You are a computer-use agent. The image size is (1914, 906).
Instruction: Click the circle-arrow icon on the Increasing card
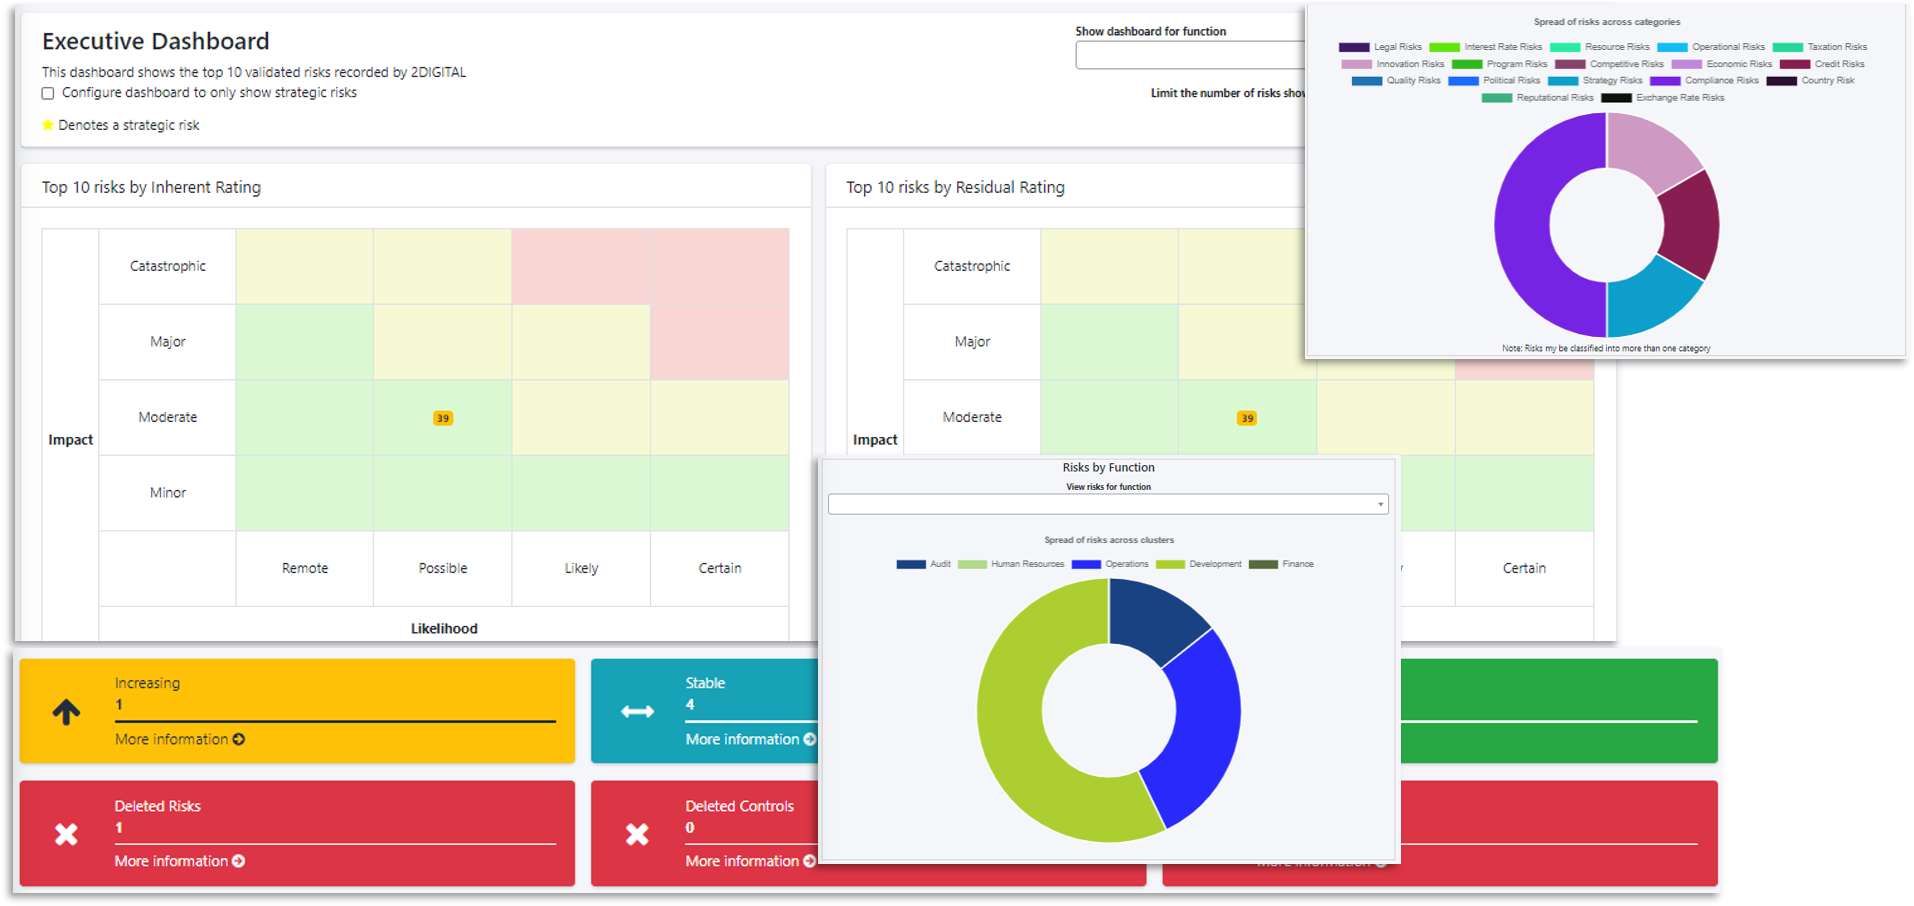tap(238, 739)
